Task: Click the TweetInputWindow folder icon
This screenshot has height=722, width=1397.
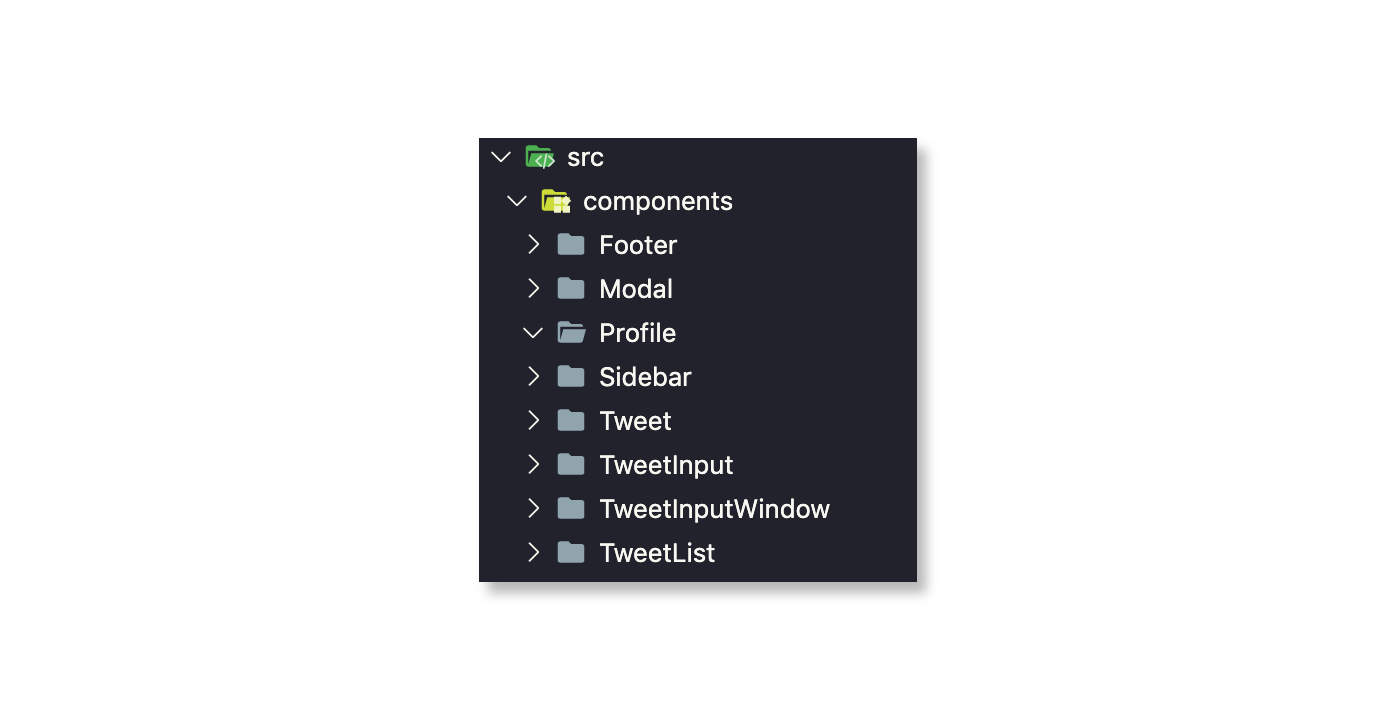Action: 571,509
